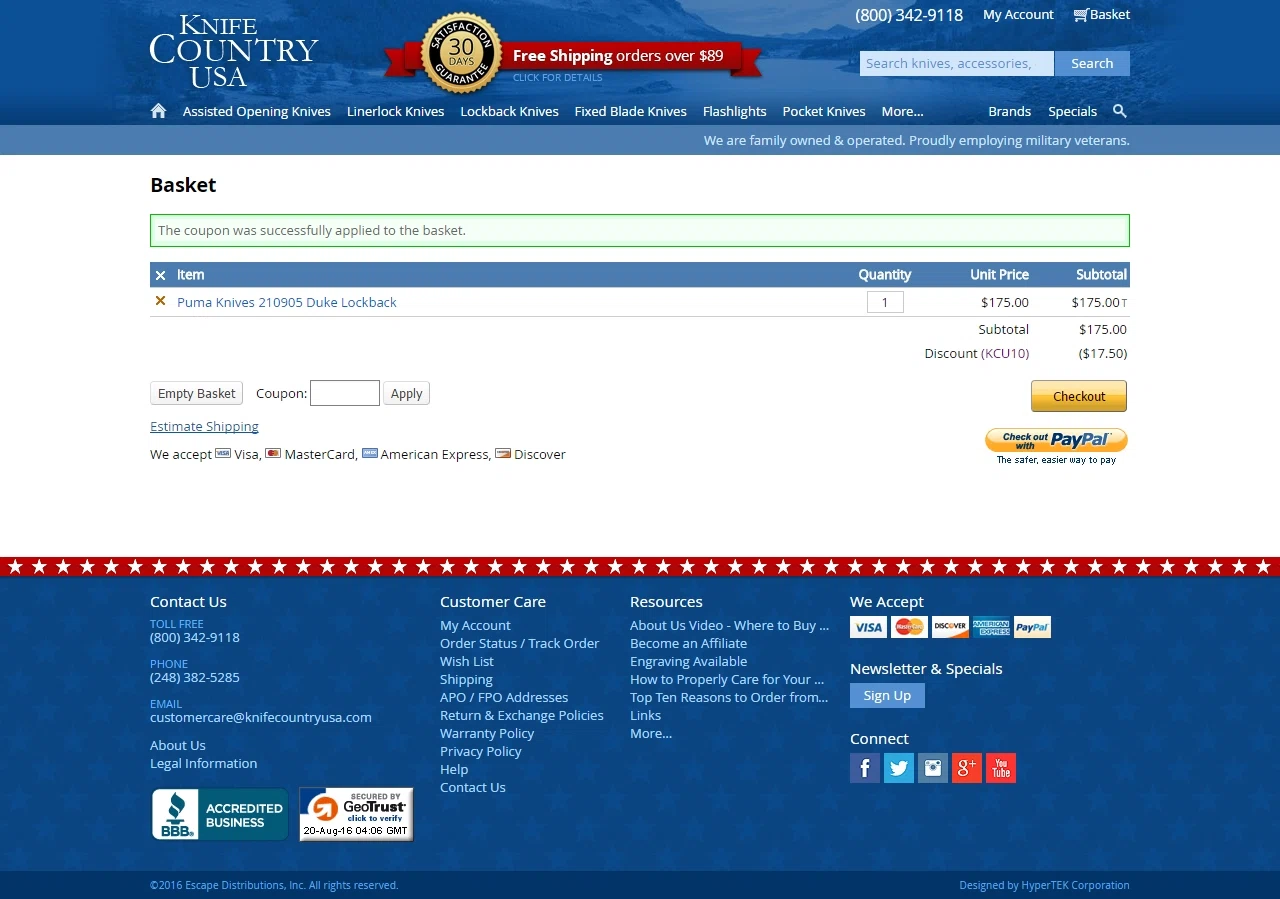This screenshot has height=899, width=1280.
Task: Click the MasterCard logo in footer
Action: [x=909, y=627]
